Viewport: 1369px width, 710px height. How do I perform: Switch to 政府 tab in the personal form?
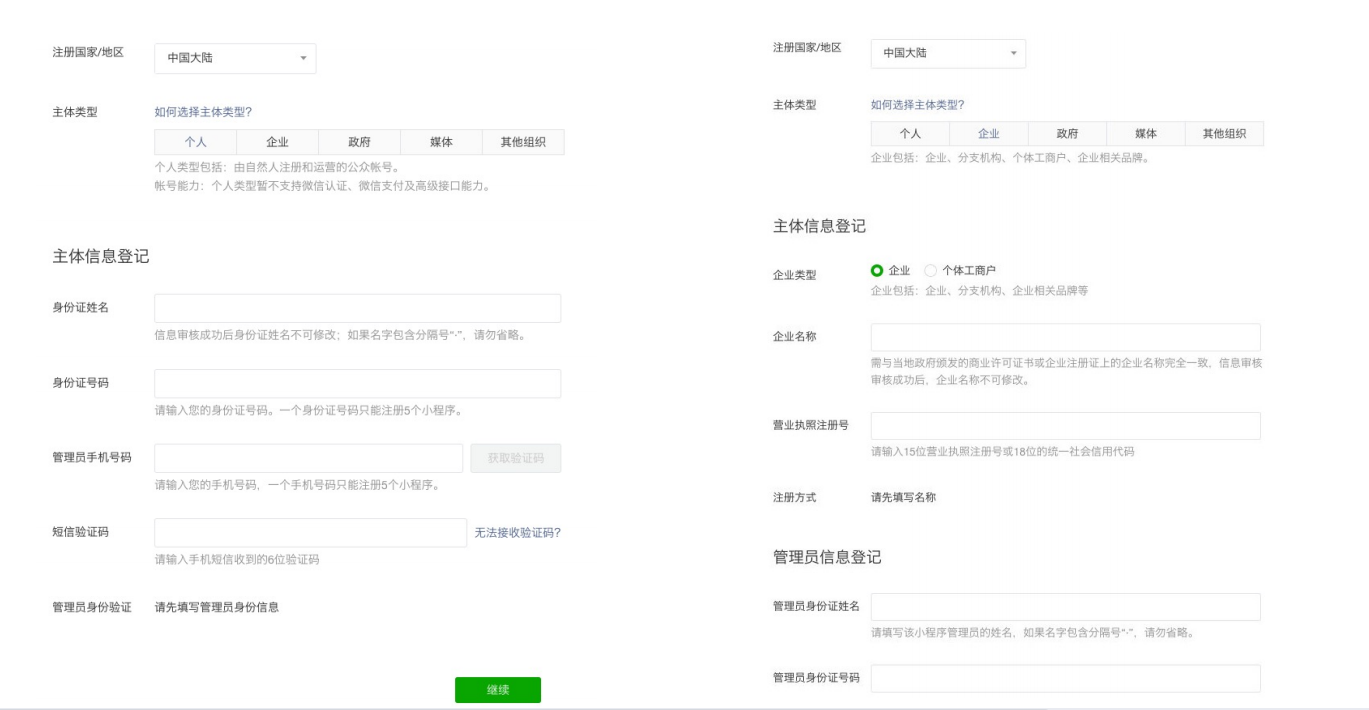[x=359, y=142]
